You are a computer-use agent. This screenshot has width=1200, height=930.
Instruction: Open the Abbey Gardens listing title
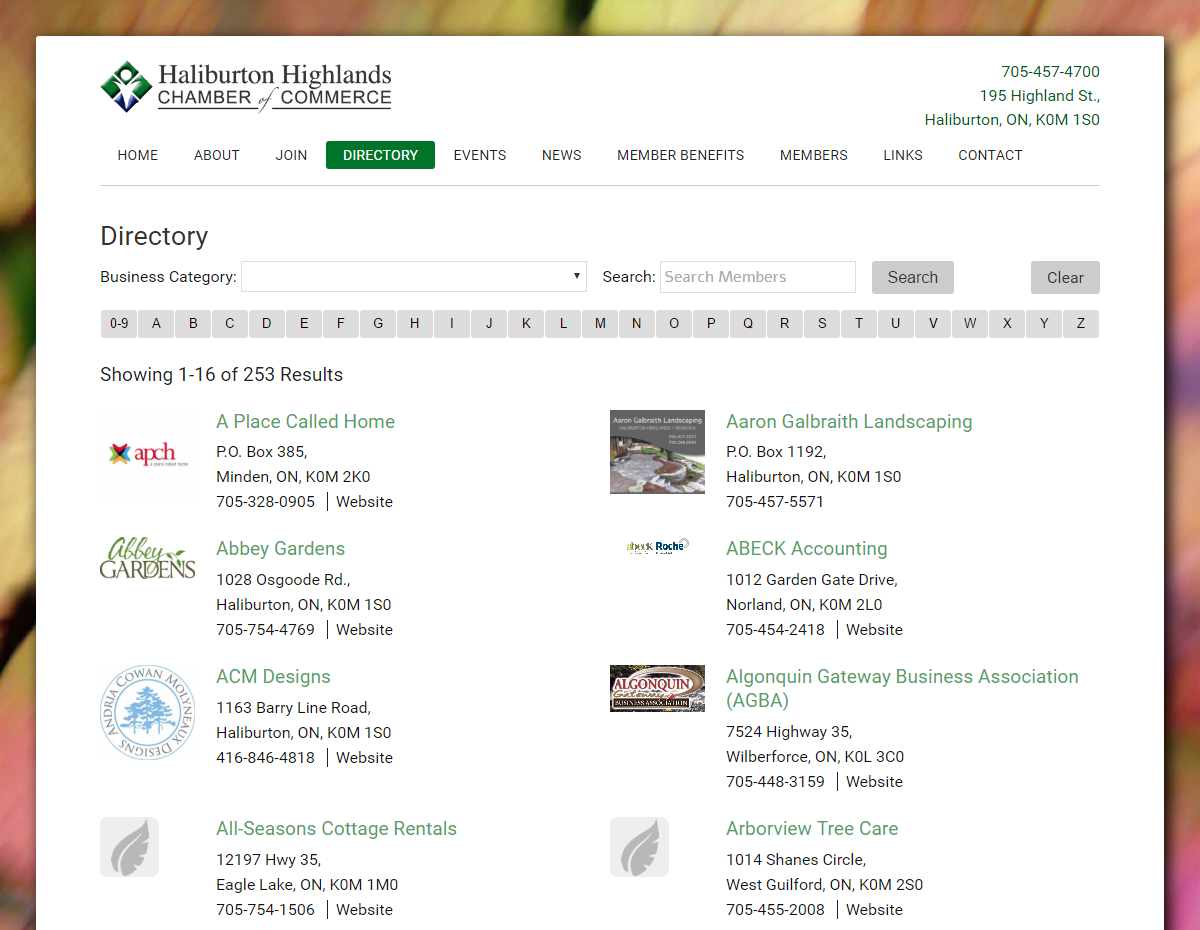click(x=280, y=548)
